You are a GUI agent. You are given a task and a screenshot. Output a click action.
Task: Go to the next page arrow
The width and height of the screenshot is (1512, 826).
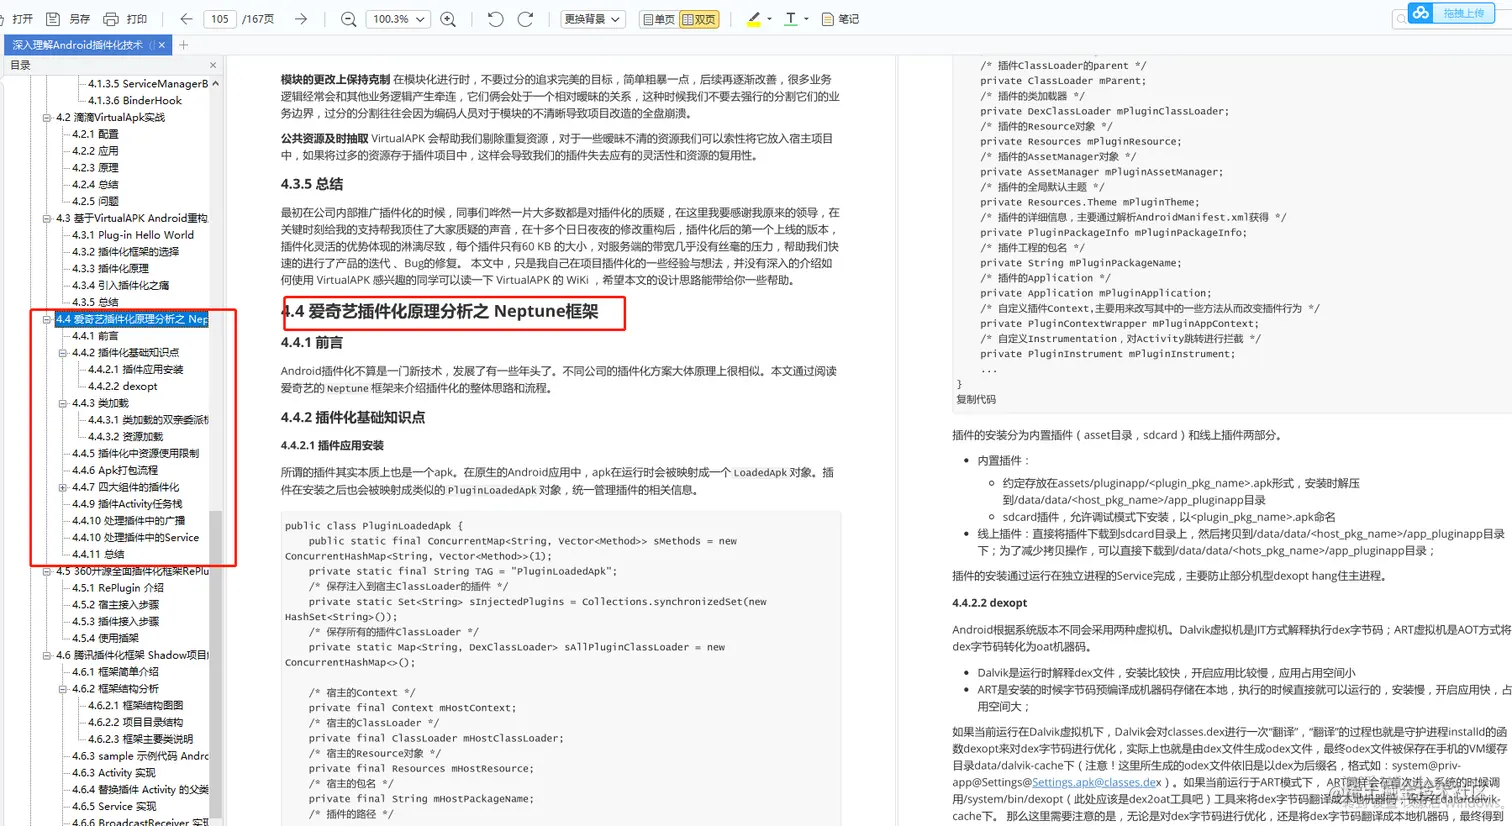pyautogui.click(x=300, y=19)
